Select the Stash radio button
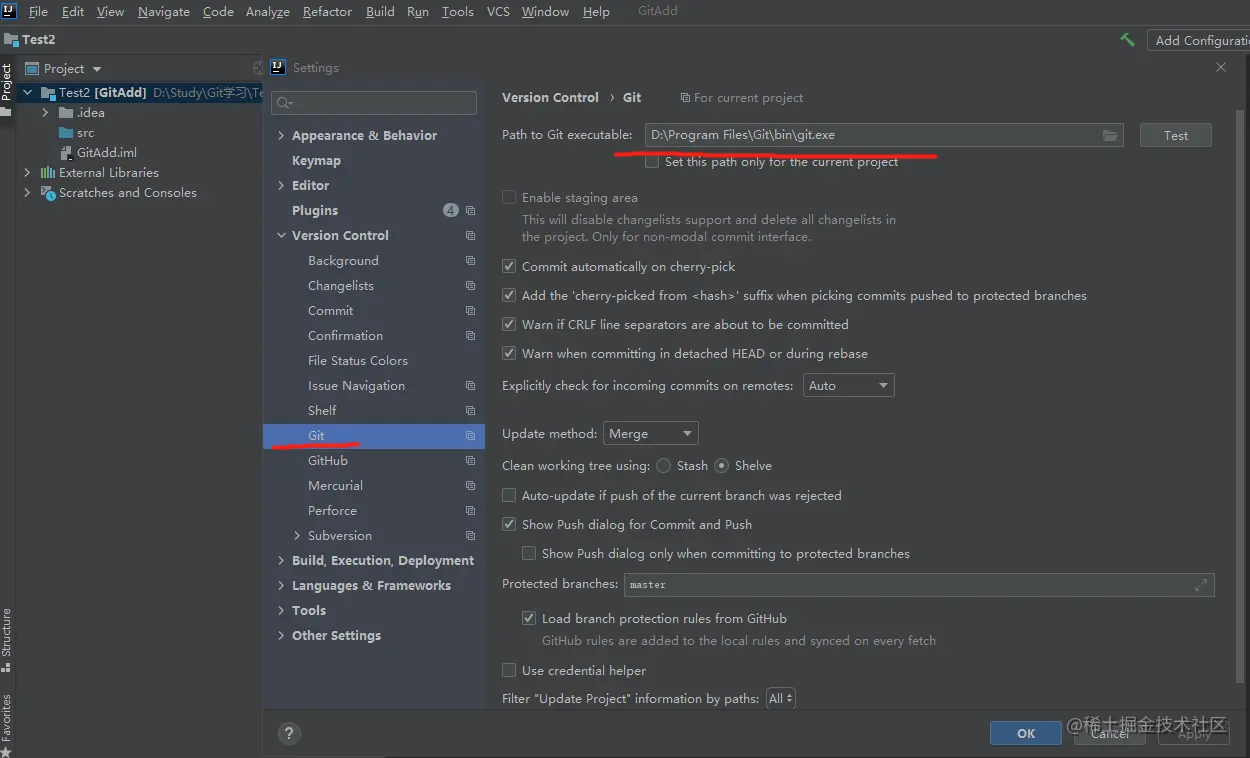 point(664,466)
